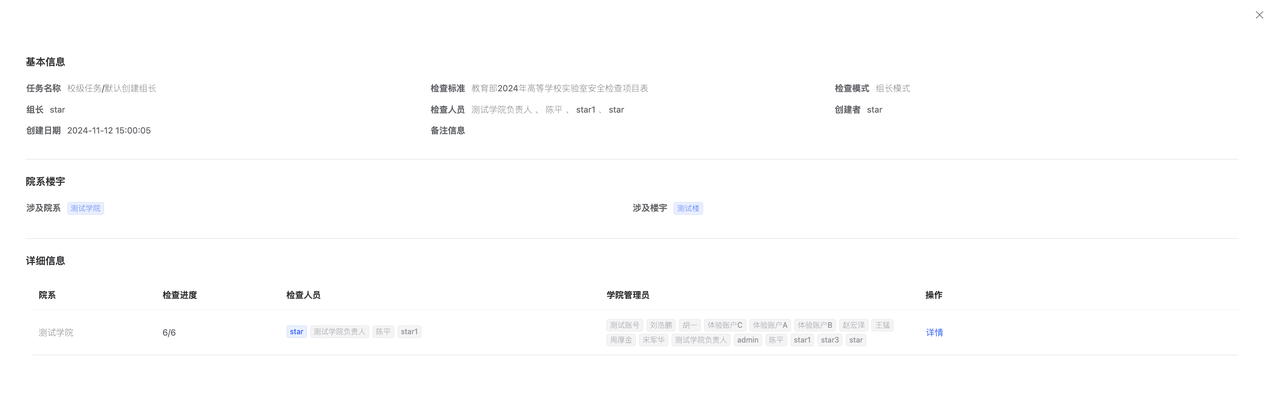This screenshot has height=394, width=1280.
Task: Click the 宋军华 administrator tag
Action: [x=654, y=340]
